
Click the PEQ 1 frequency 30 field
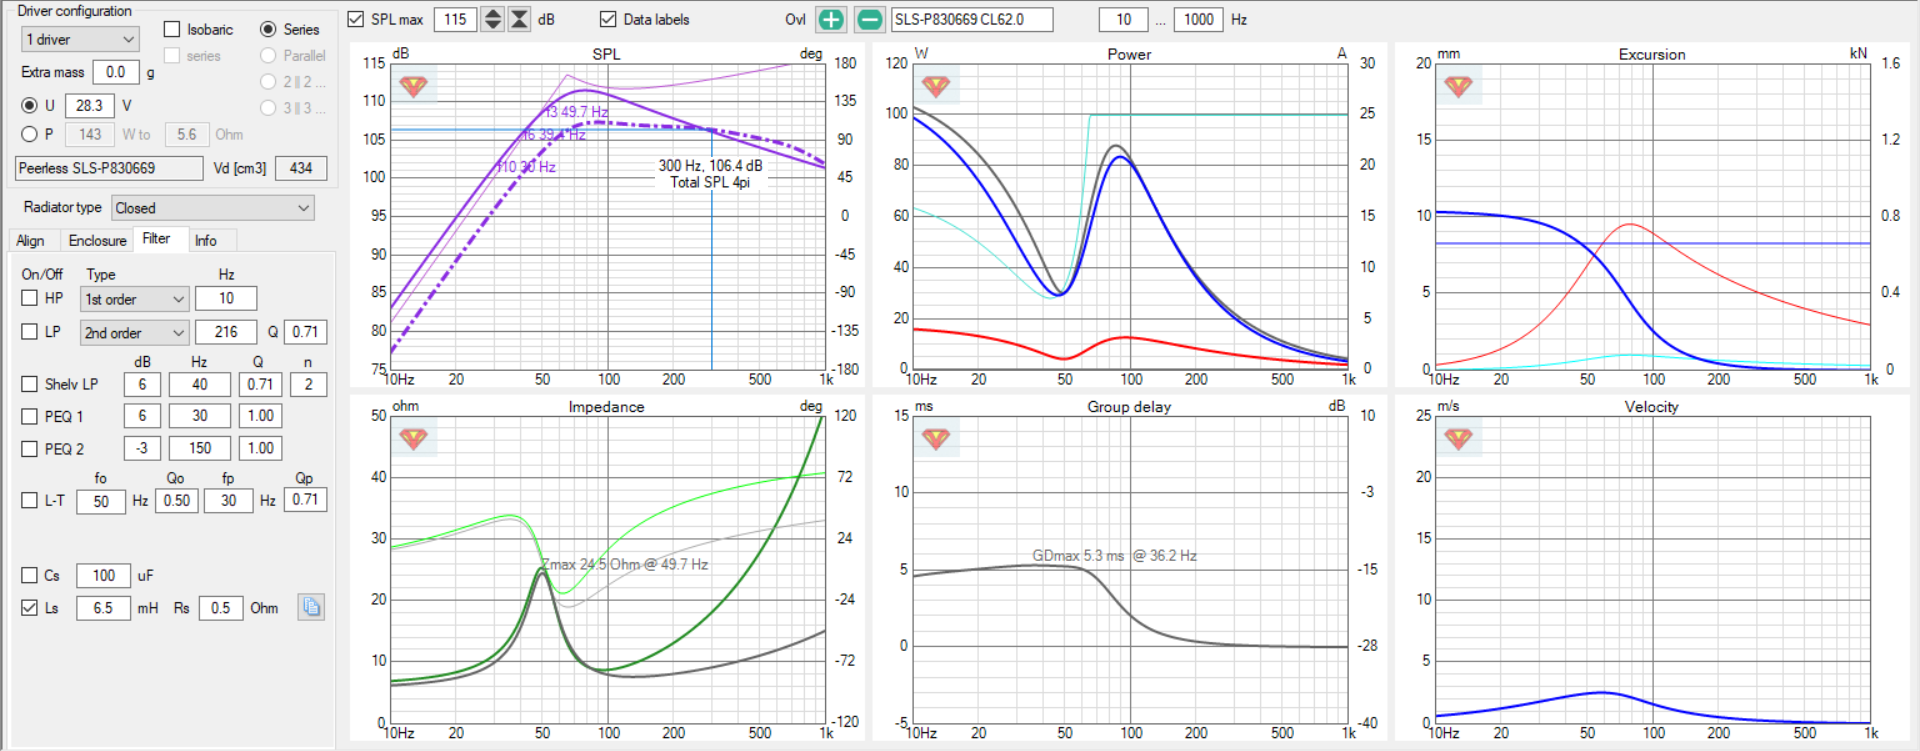click(x=200, y=416)
